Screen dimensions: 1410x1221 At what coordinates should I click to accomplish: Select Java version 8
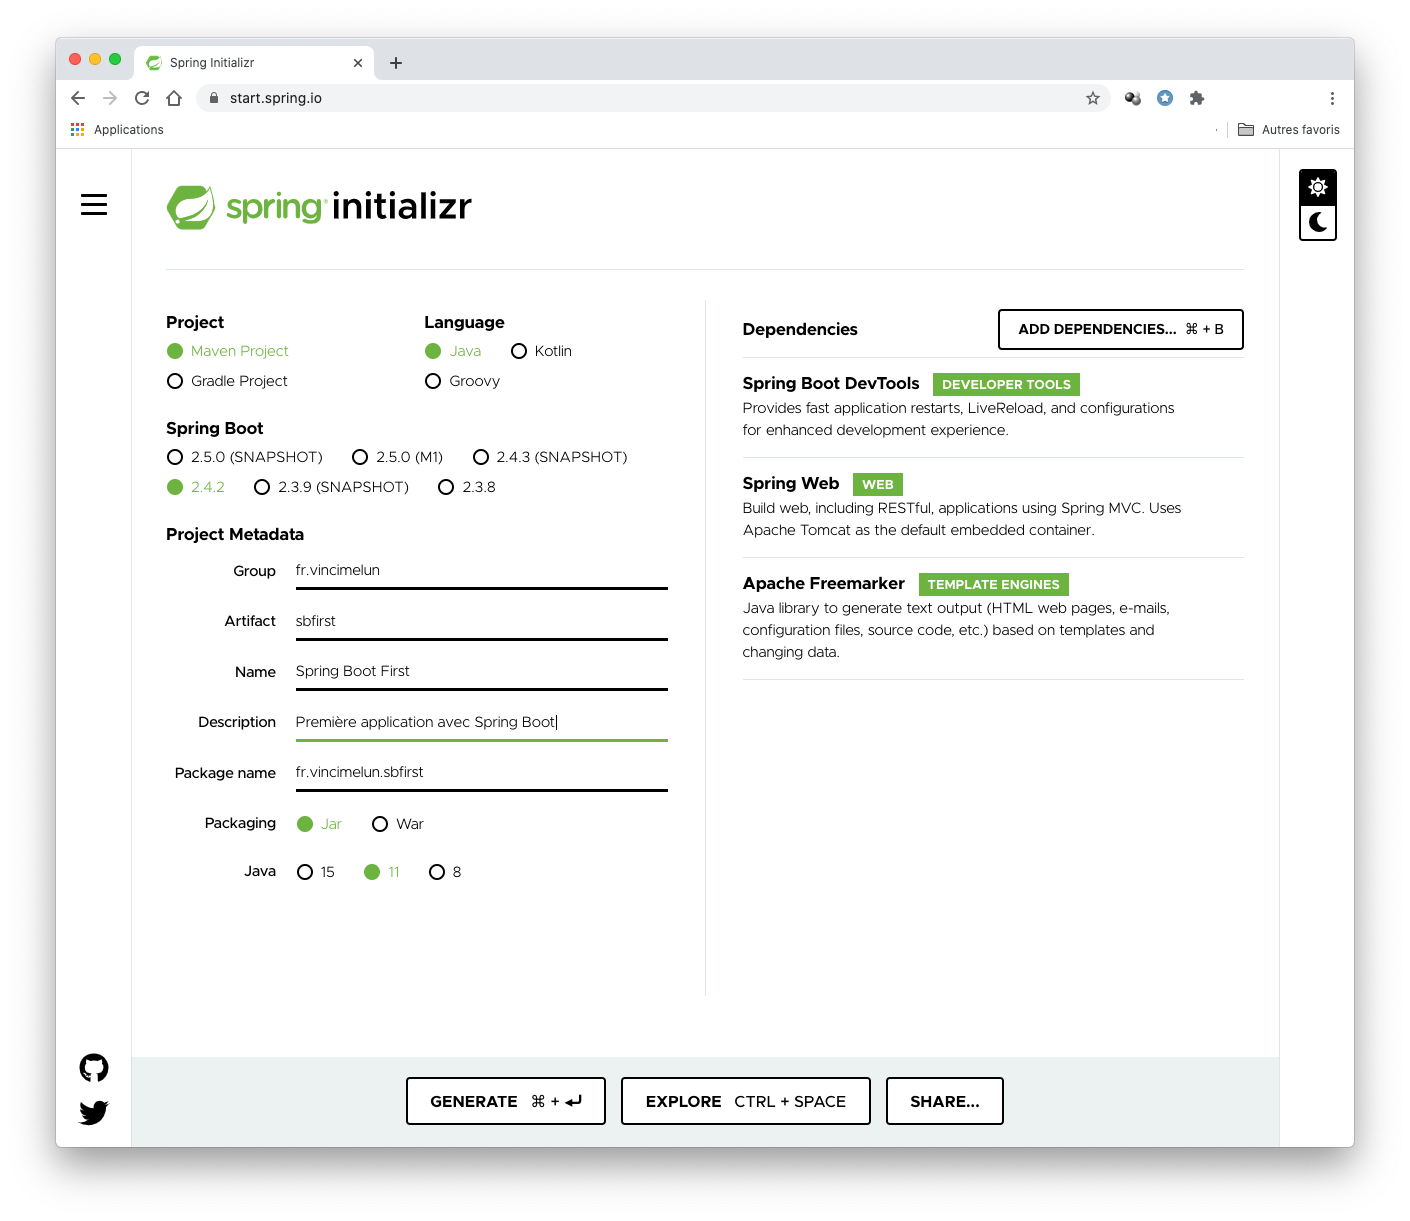click(x=445, y=872)
